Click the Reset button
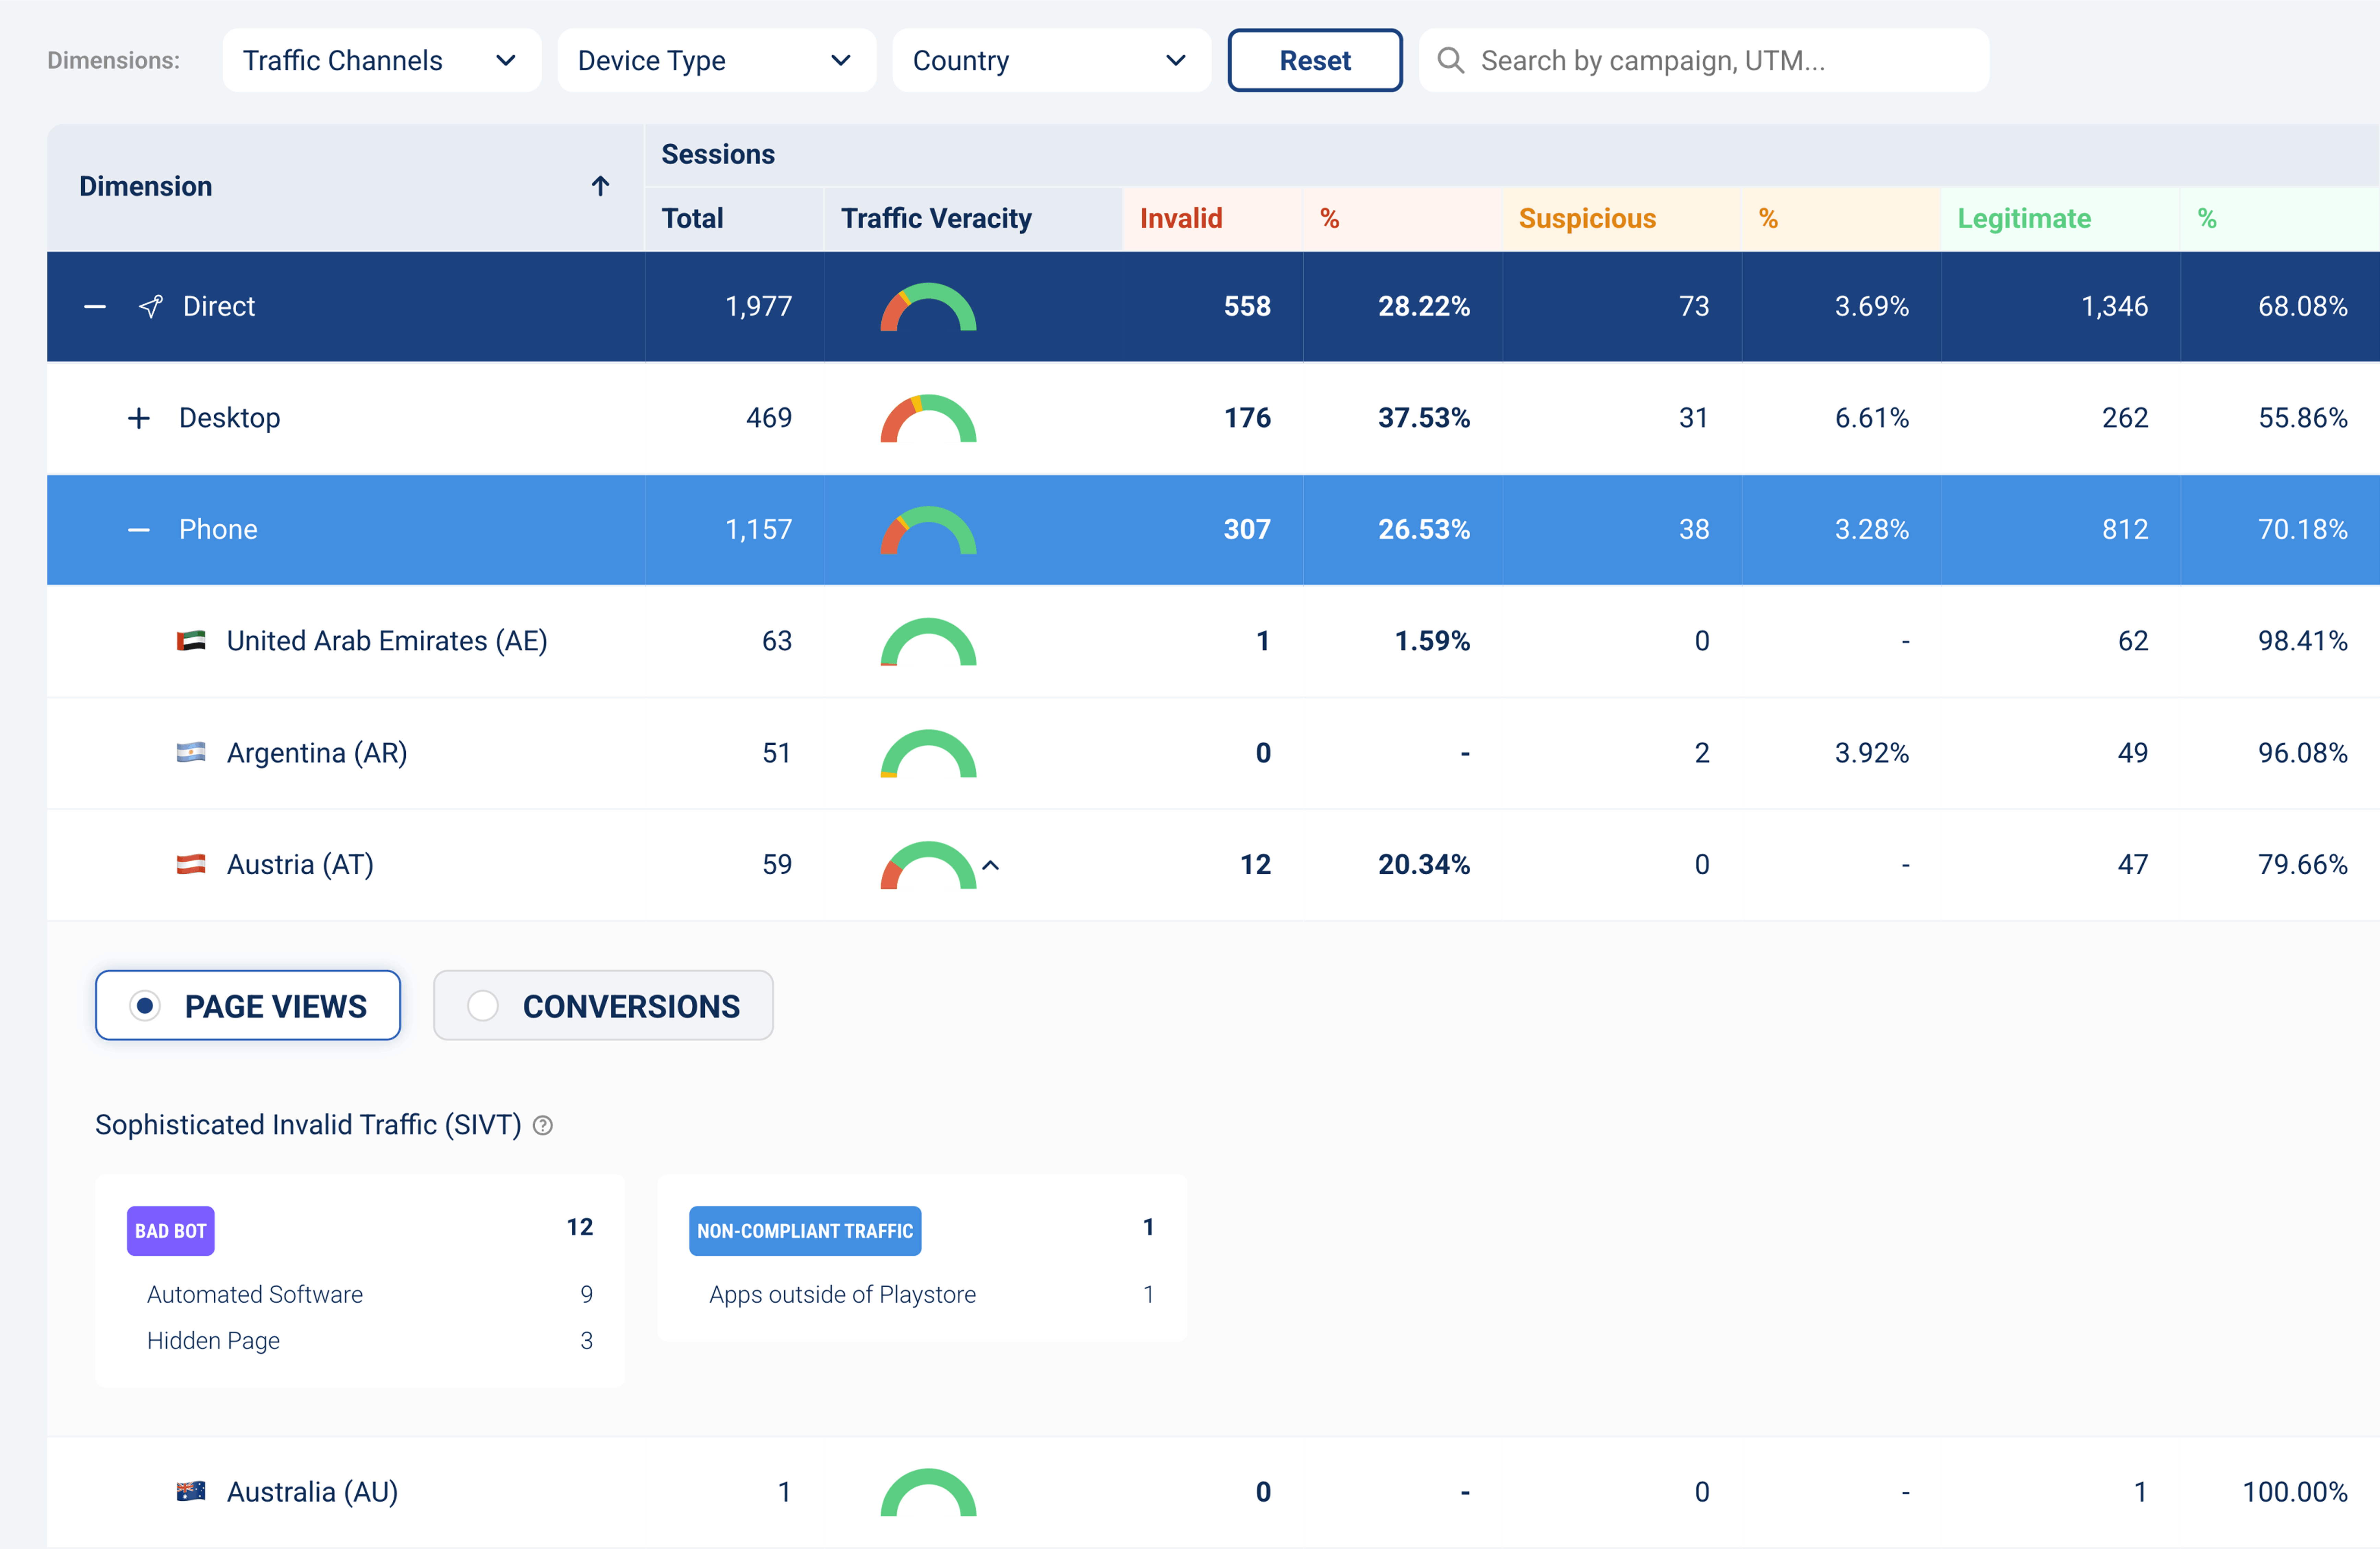The height and width of the screenshot is (1549, 2380). click(x=1315, y=60)
